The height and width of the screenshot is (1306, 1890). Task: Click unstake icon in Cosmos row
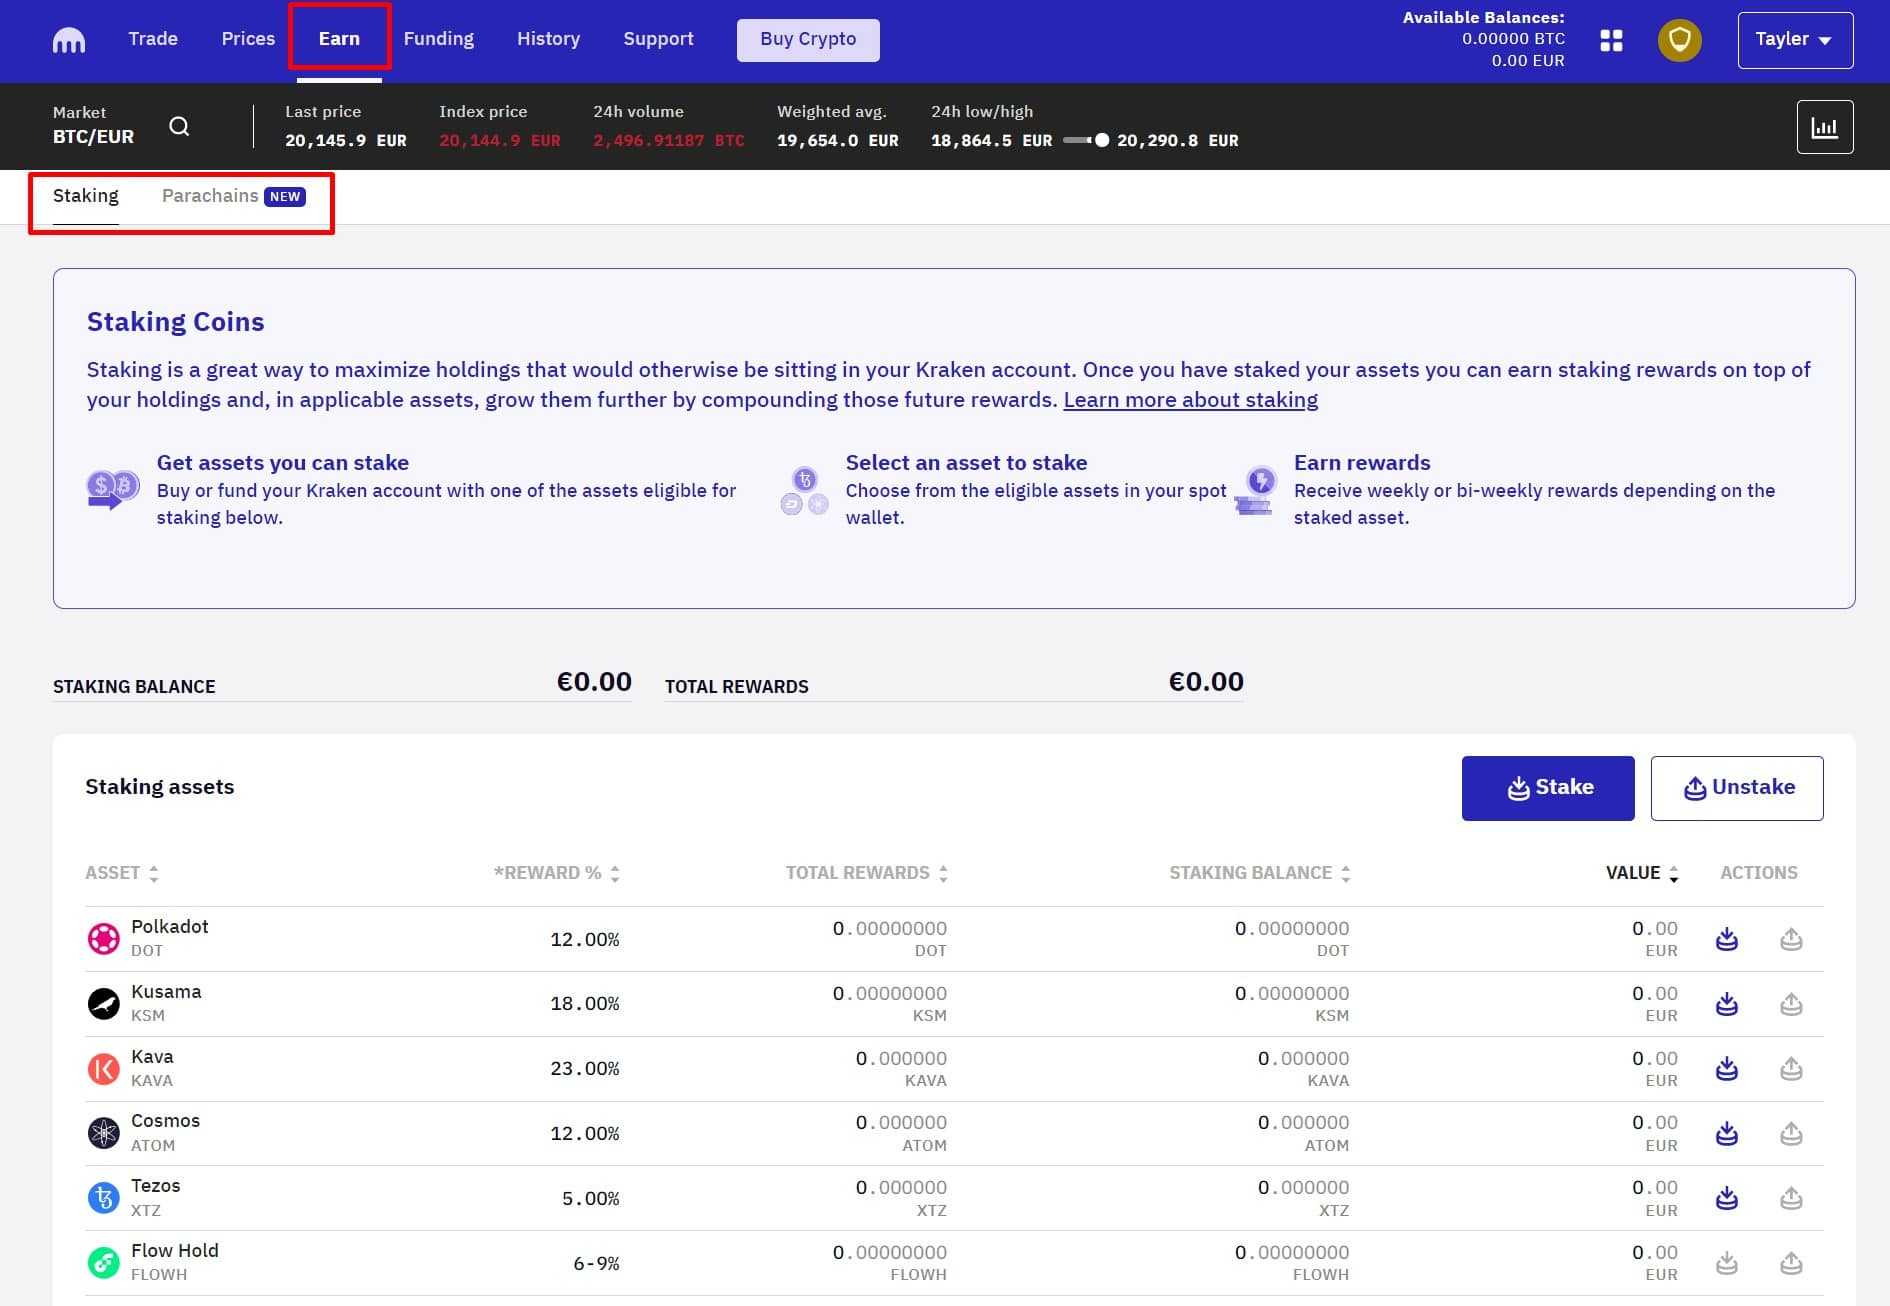[x=1791, y=1133]
